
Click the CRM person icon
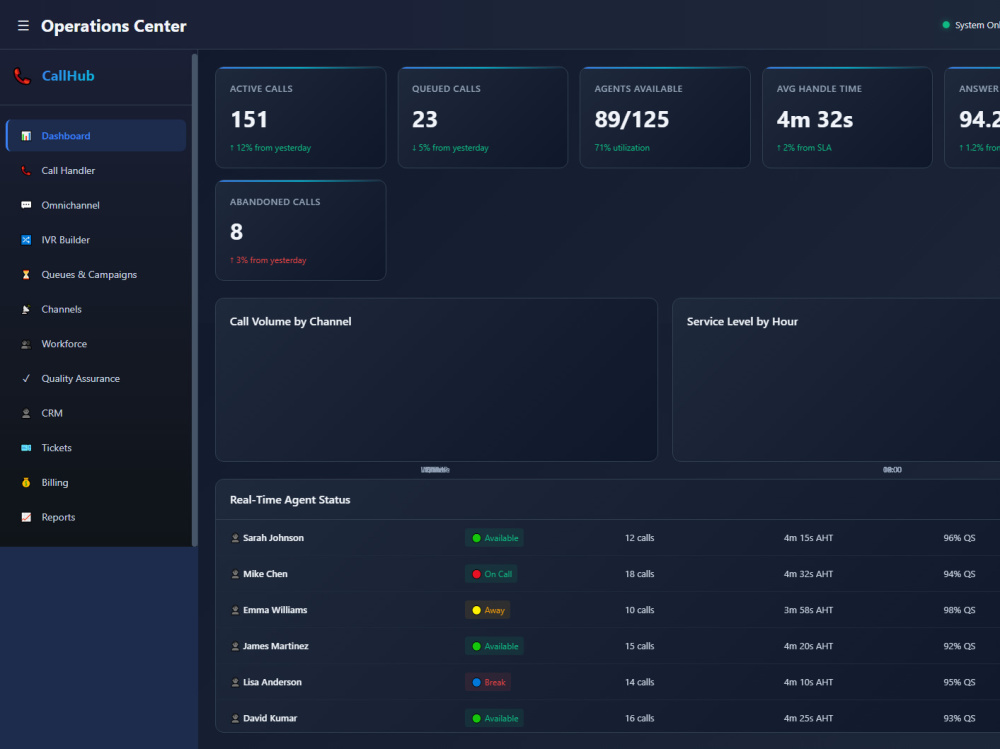tap(26, 413)
